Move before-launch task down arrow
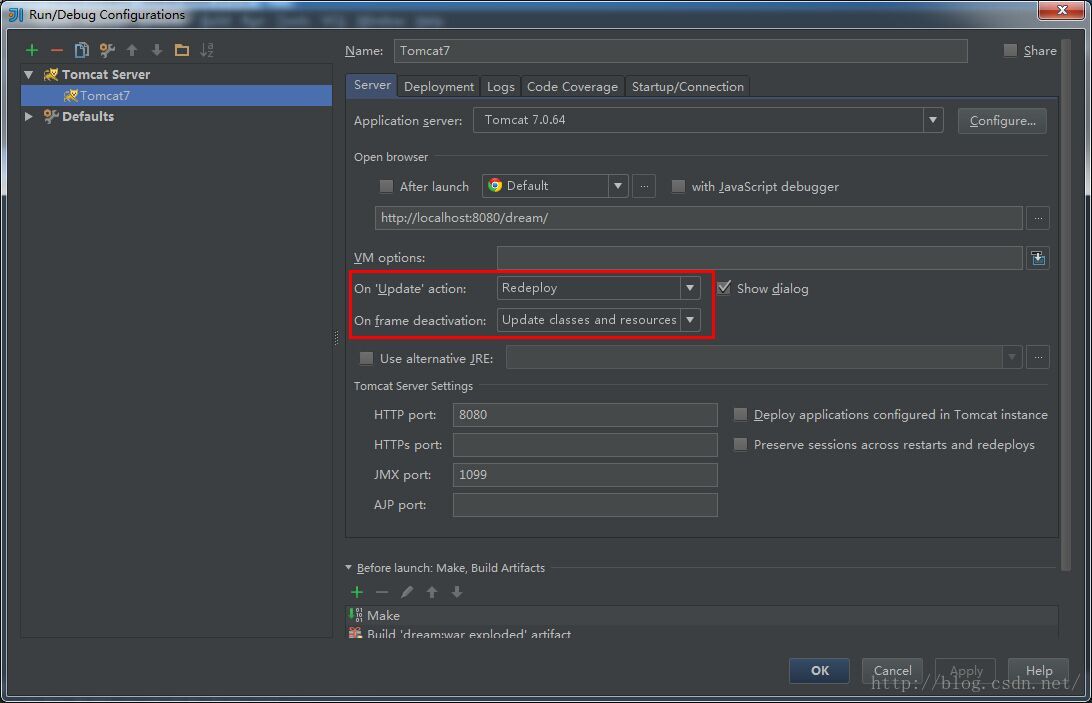This screenshot has width=1092, height=703. pos(457,592)
